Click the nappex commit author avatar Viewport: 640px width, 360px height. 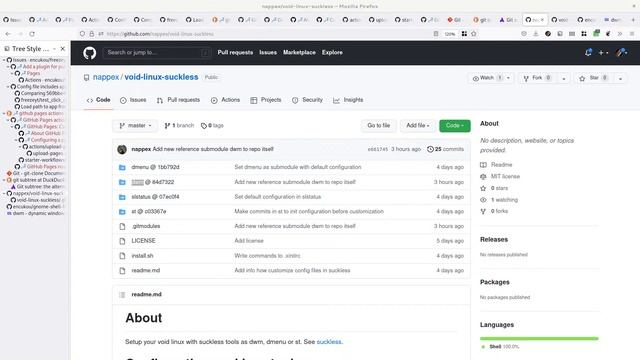[x=122, y=149]
